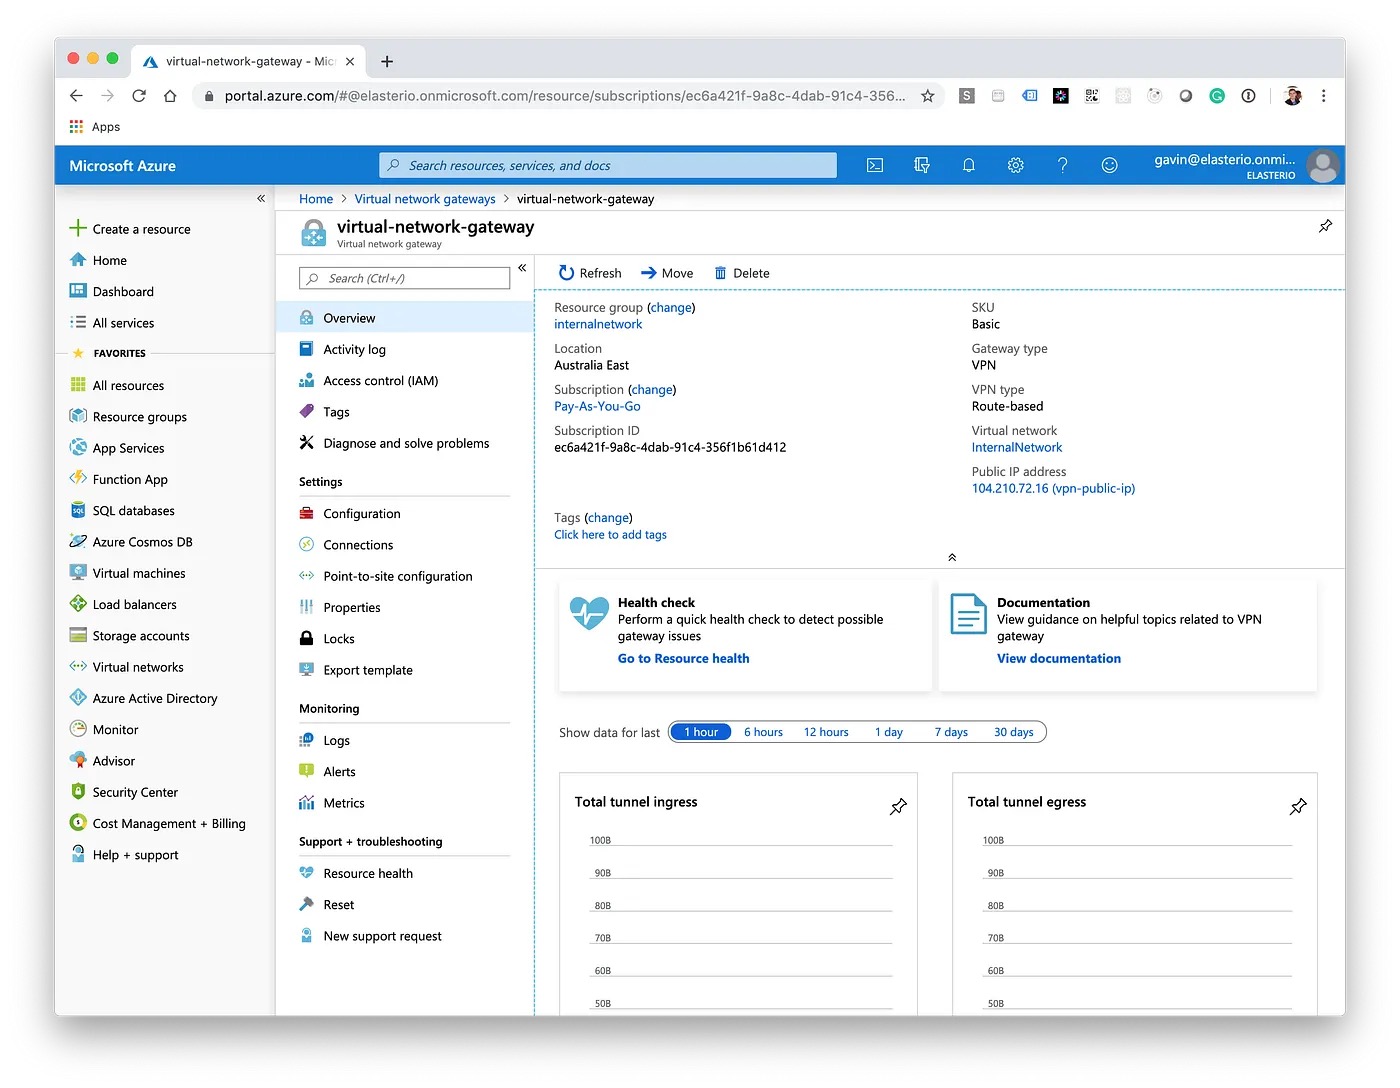Click the Refresh button

tap(590, 273)
